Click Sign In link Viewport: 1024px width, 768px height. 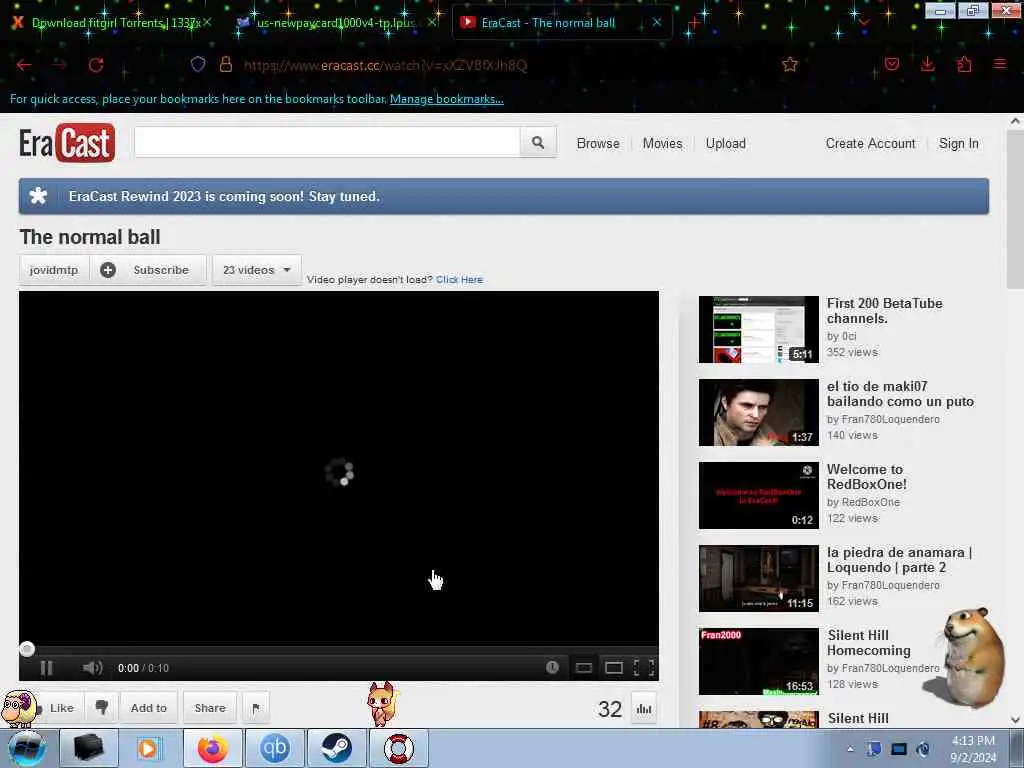(959, 143)
